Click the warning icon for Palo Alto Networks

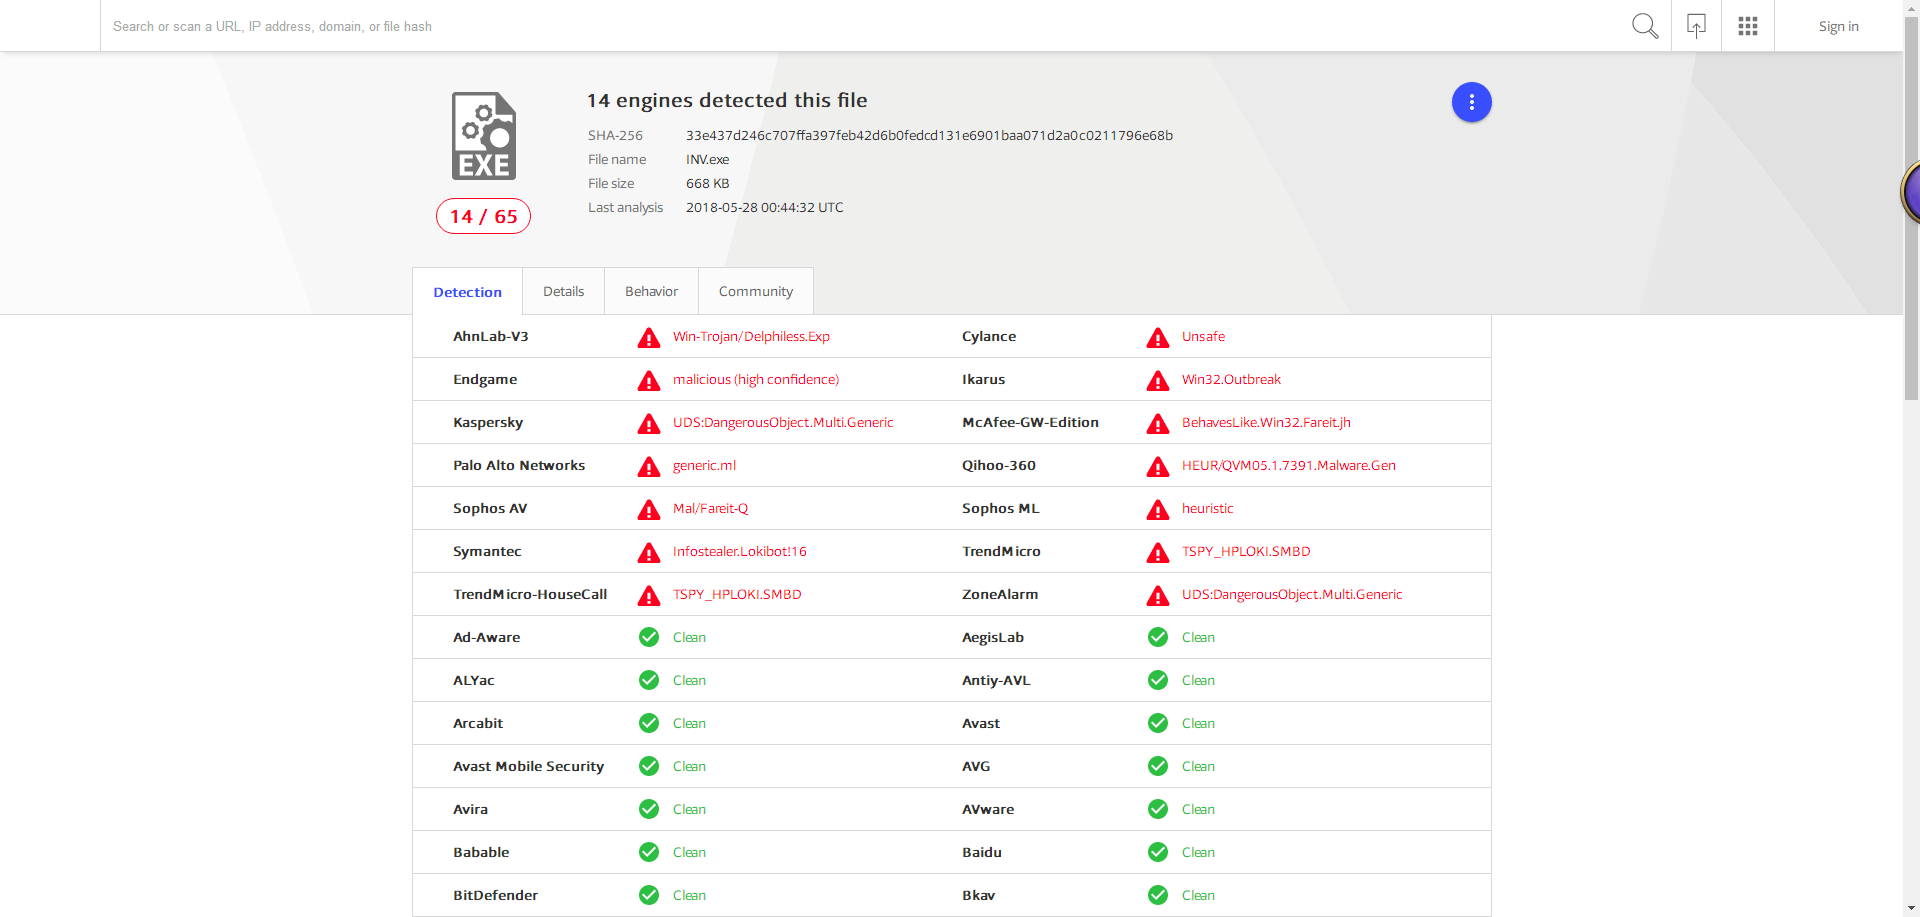(x=649, y=466)
